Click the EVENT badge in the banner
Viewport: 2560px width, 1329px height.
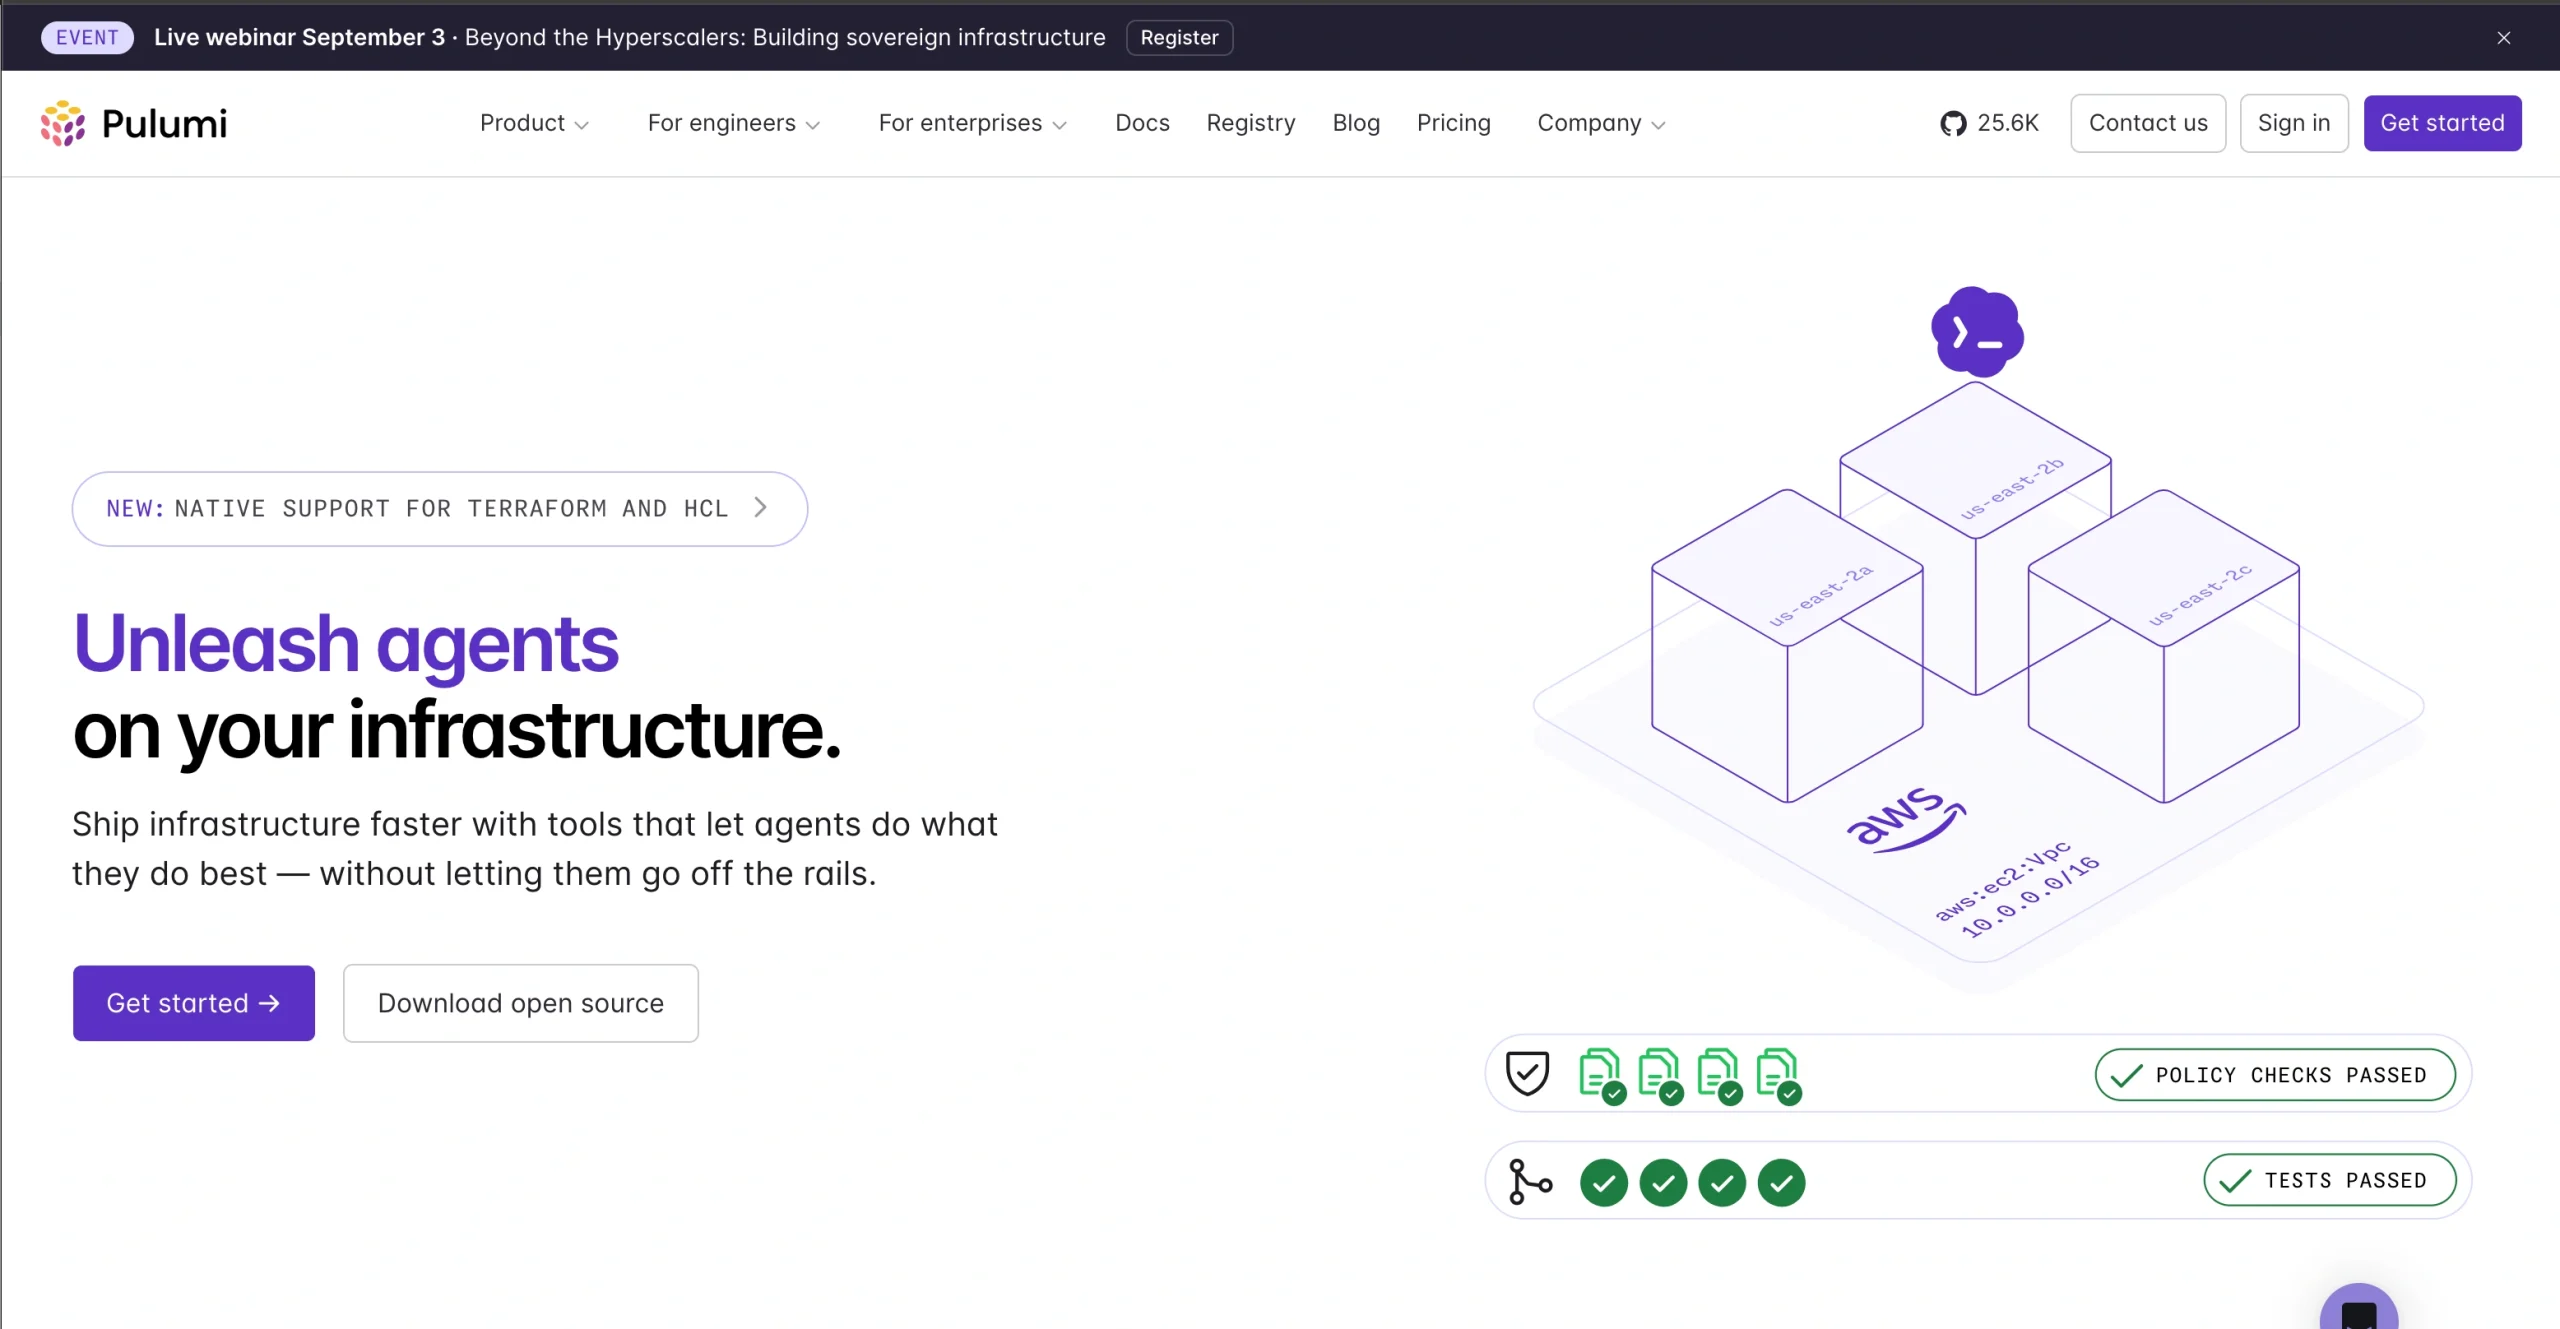pos(87,38)
